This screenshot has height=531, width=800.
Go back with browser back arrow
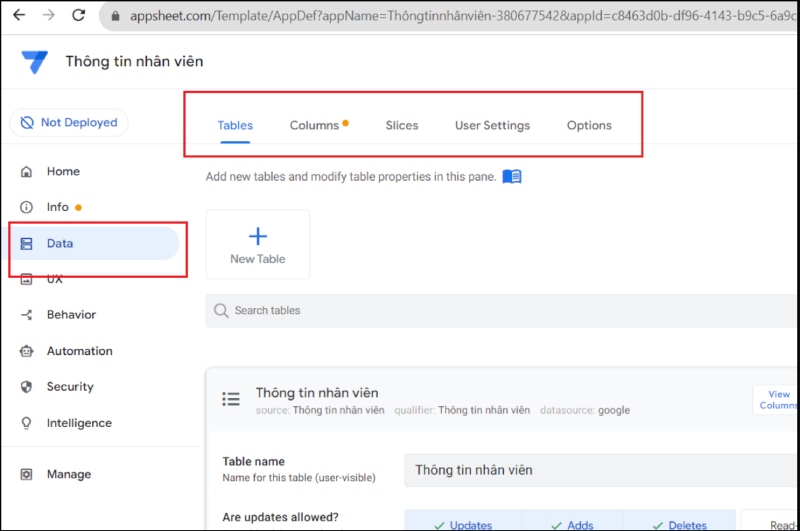click(19, 15)
